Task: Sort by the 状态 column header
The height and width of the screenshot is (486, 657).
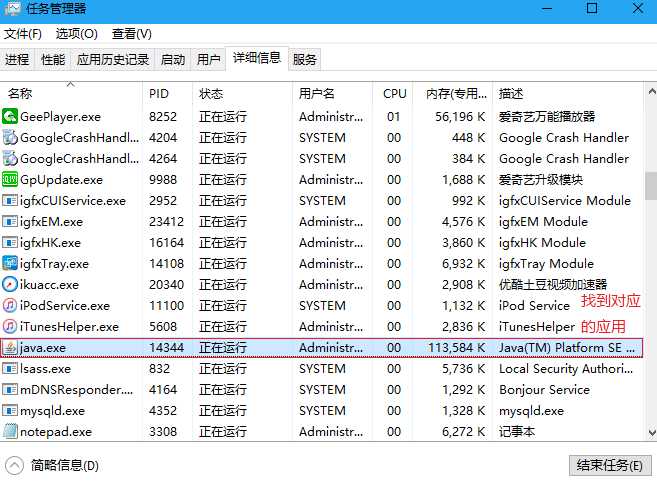Action: click(242, 93)
